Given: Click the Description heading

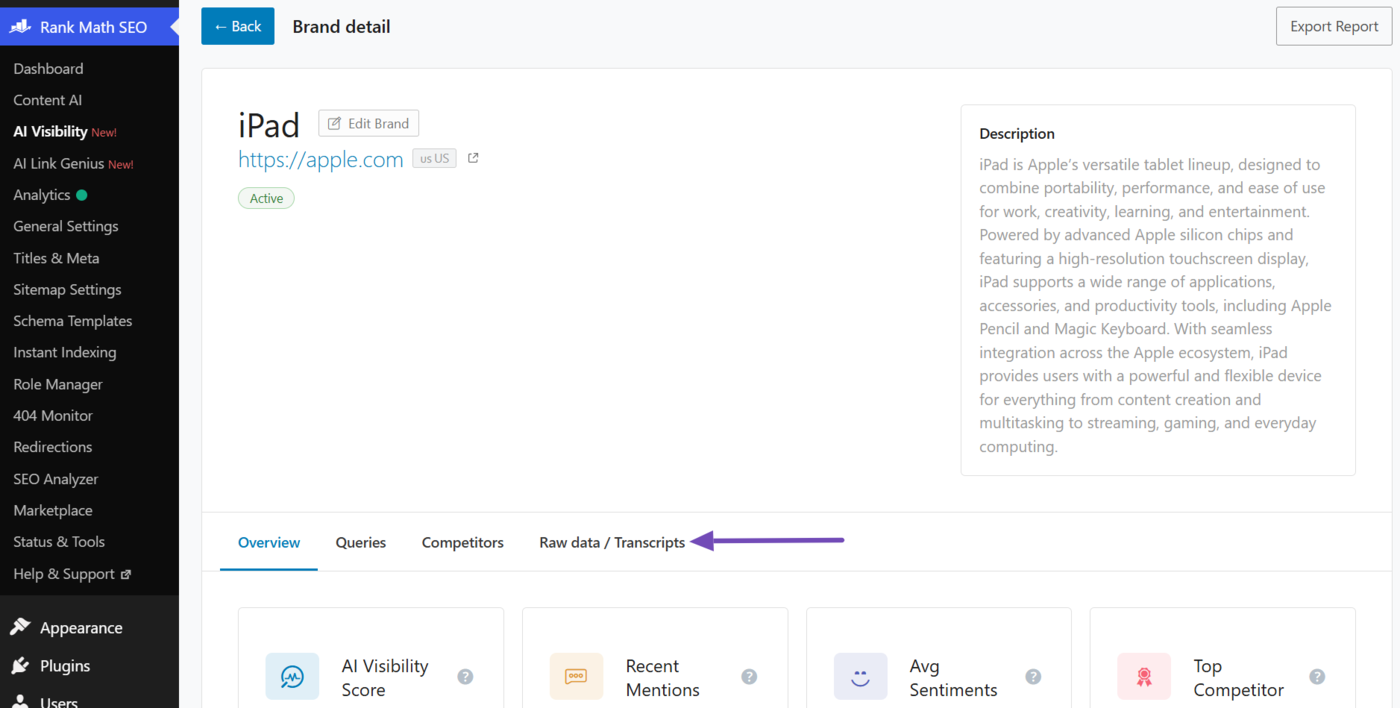Looking at the screenshot, I should pos(1017,133).
